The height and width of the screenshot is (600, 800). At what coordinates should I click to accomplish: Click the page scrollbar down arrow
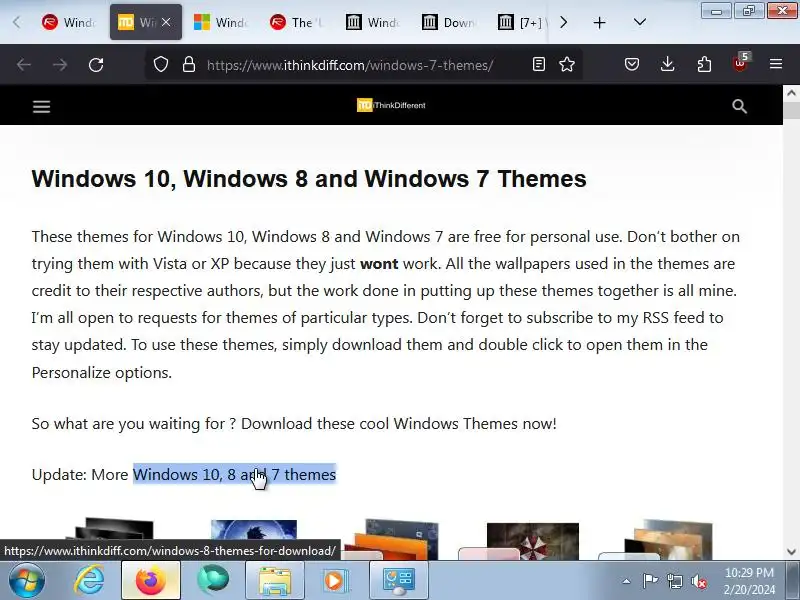(x=791, y=552)
